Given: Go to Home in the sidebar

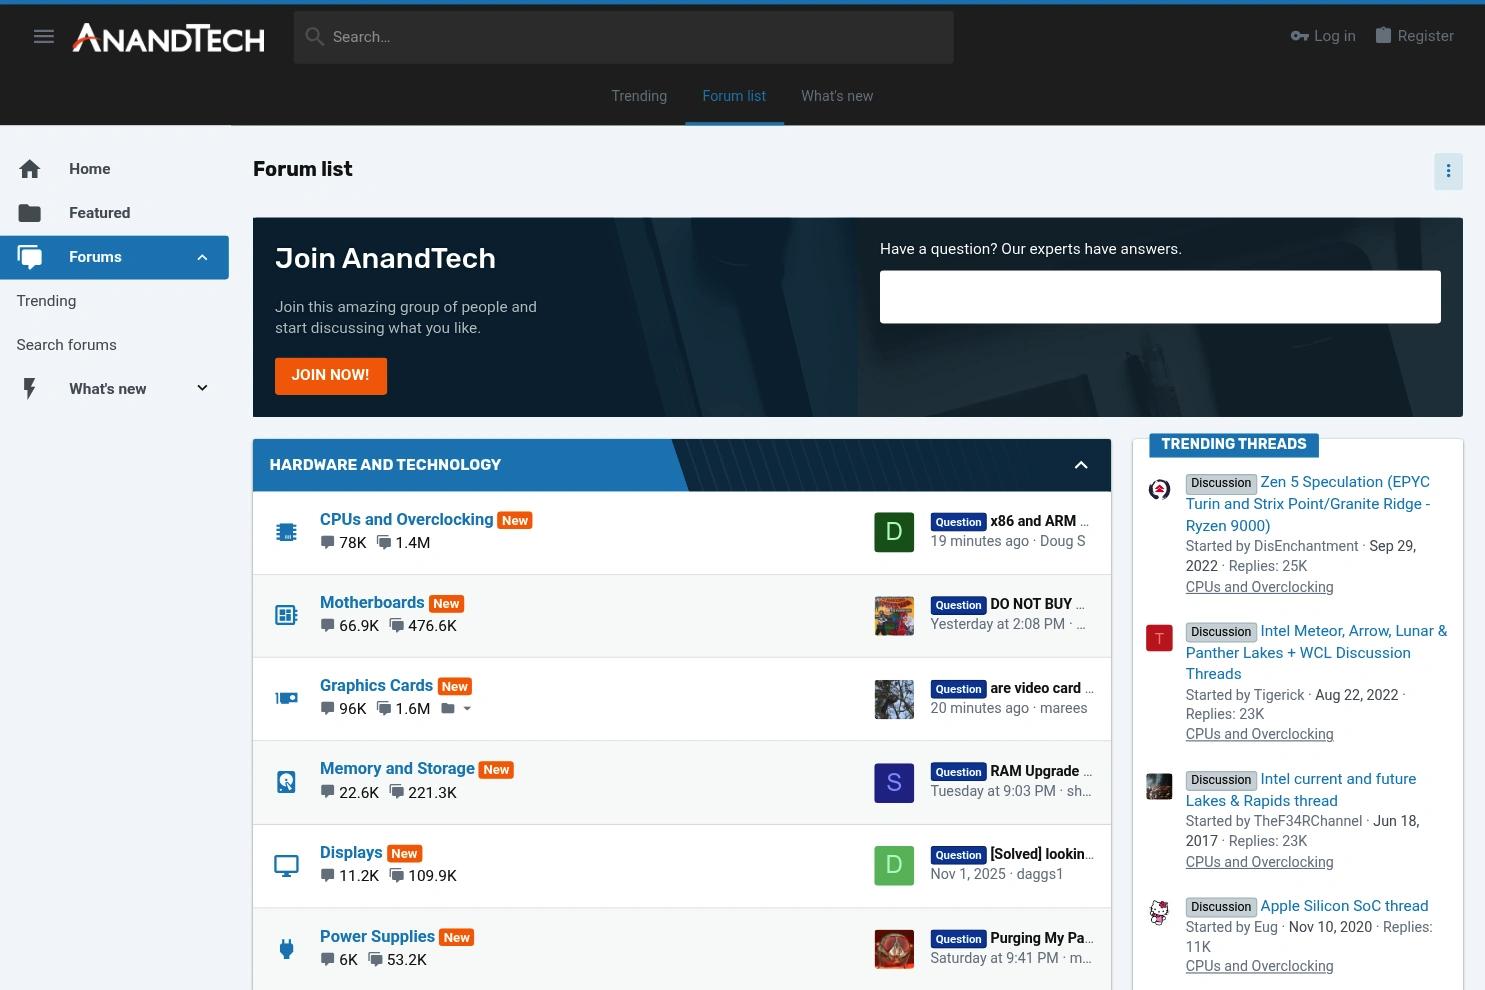Looking at the screenshot, I should point(90,169).
